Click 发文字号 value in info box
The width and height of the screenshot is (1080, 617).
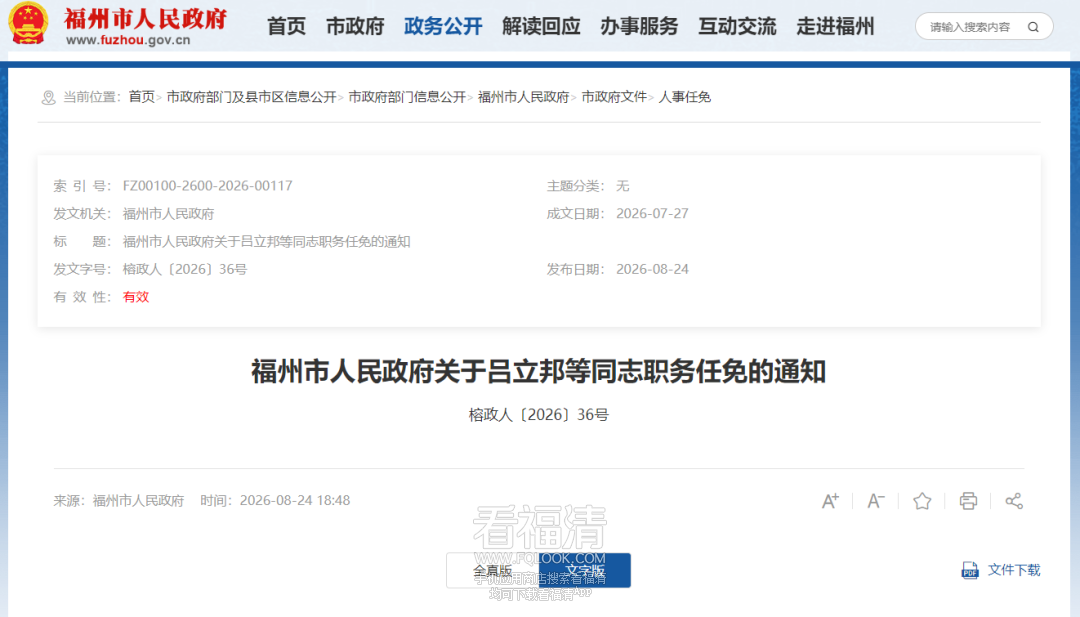185,269
